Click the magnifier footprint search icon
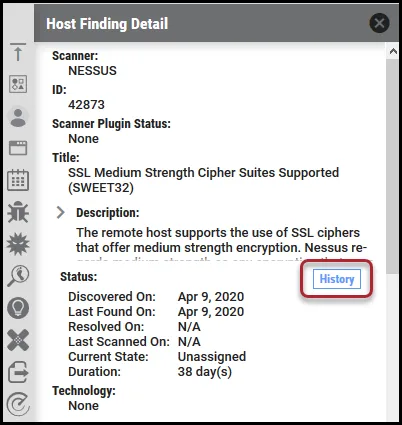 pyautogui.click(x=18, y=276)
